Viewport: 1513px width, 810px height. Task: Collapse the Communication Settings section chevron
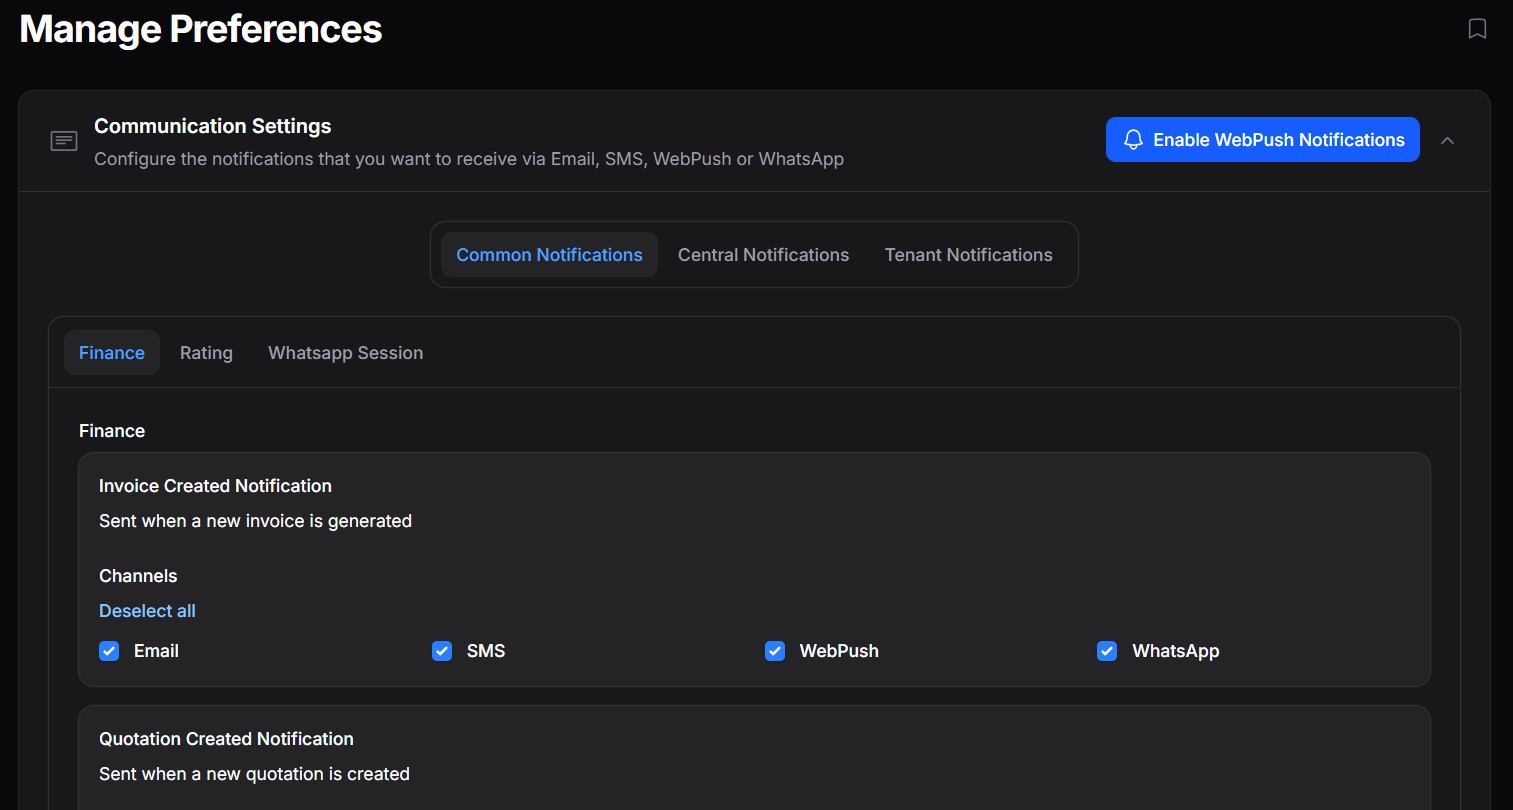[x=1447, y=141]
